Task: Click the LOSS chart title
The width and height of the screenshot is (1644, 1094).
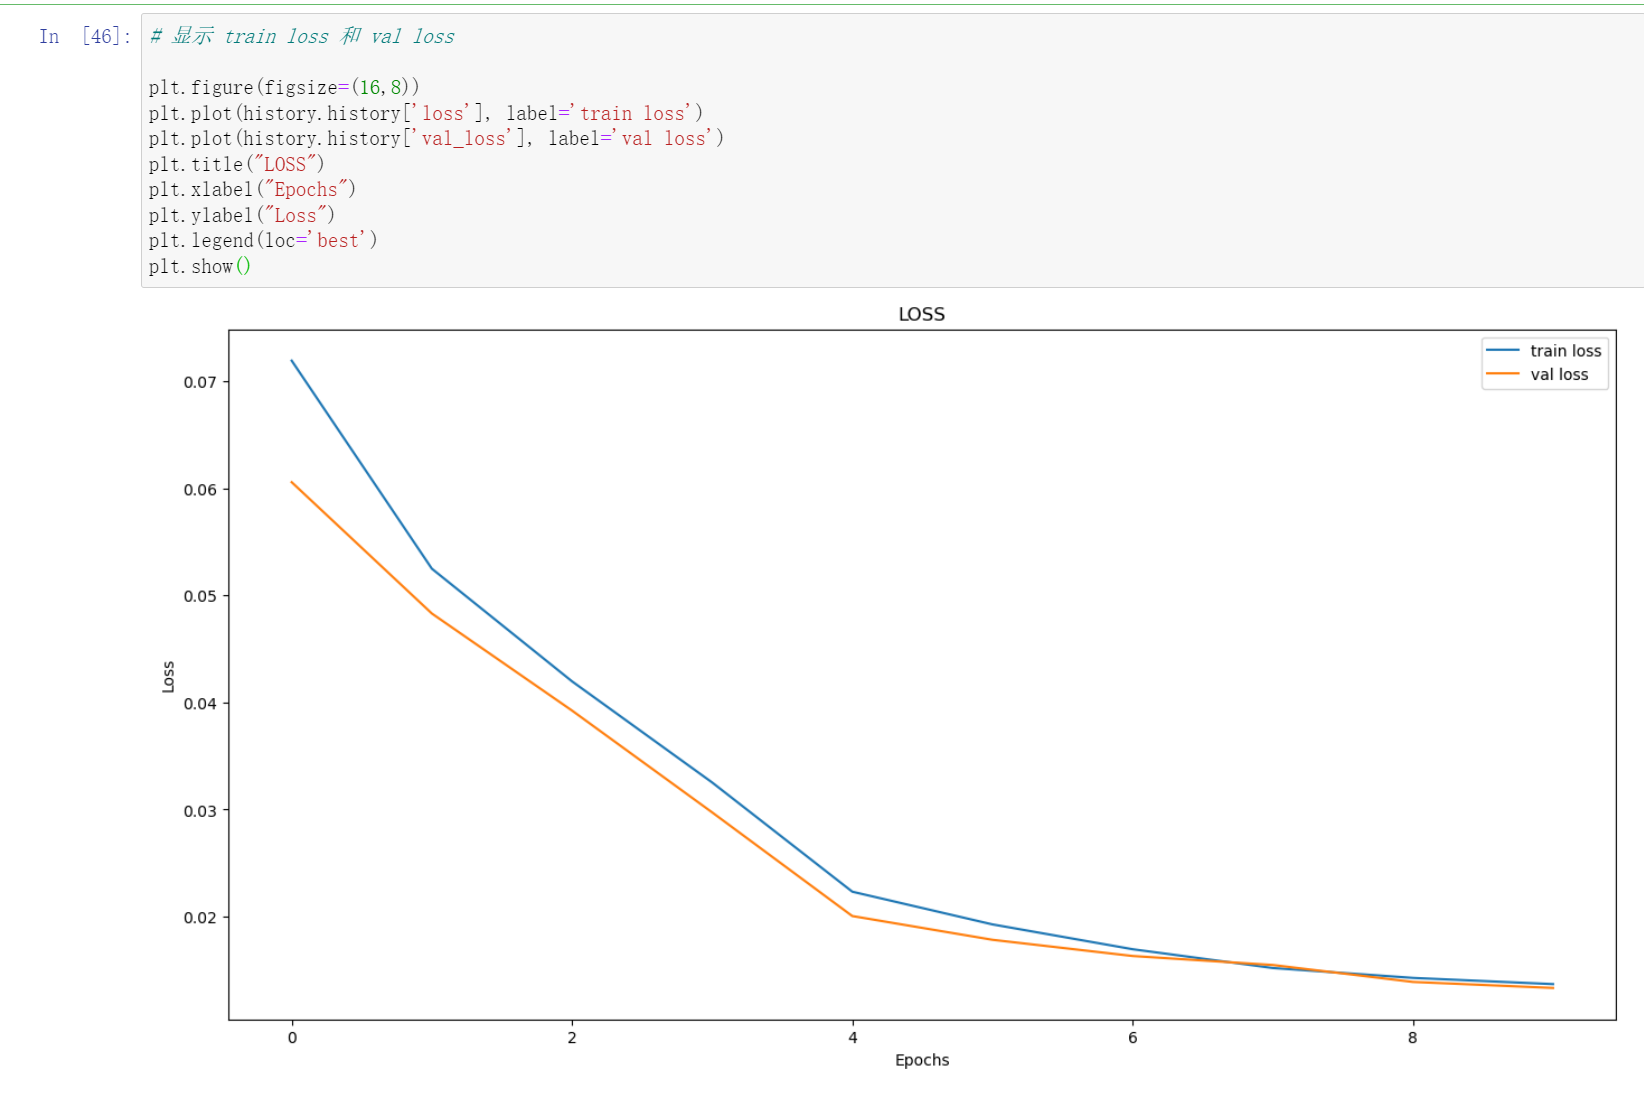Action: pyautogui.click(x=921, y=314)
